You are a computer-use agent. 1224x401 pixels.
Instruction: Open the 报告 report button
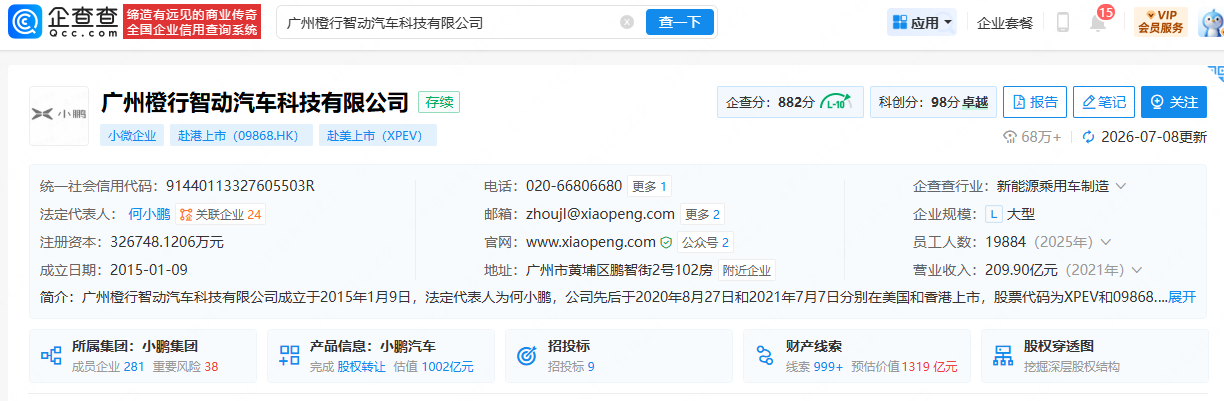tap(1035, 102)
